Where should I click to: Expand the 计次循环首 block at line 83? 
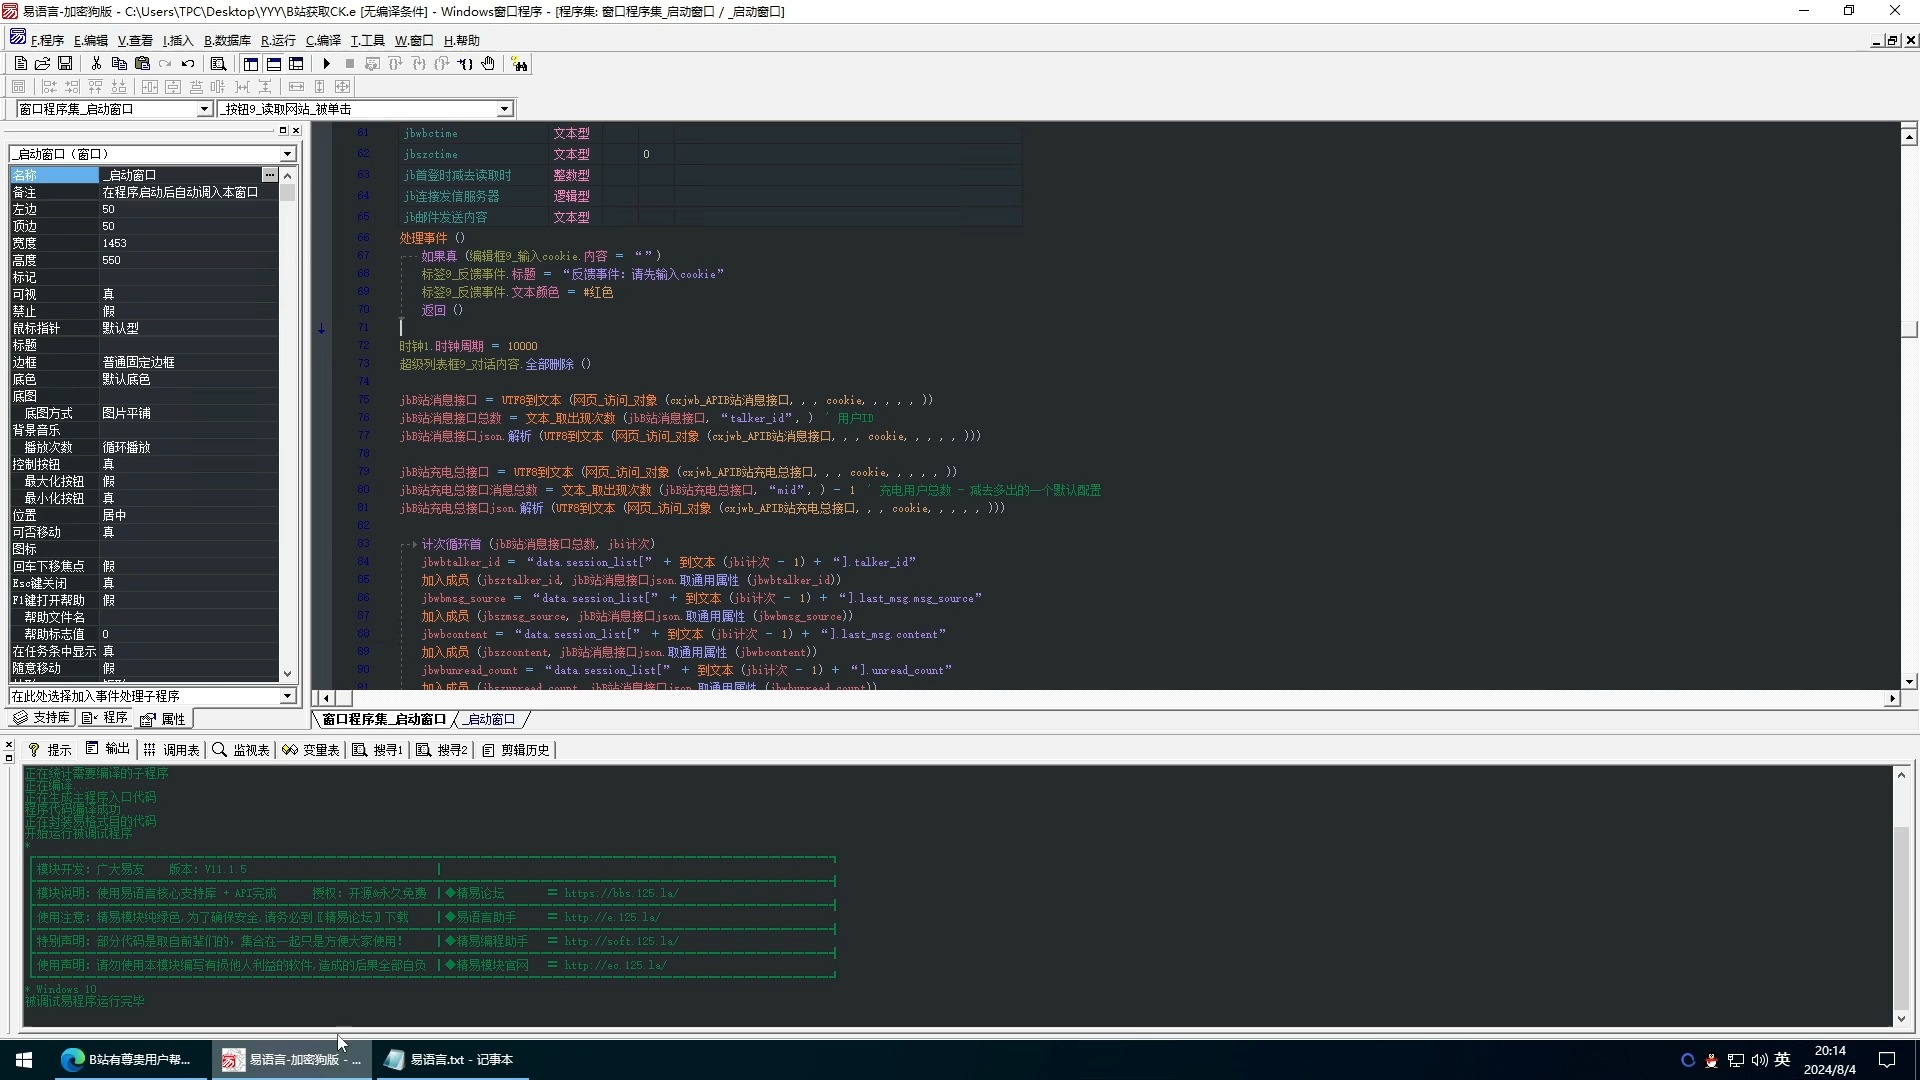tap(413, 544)
